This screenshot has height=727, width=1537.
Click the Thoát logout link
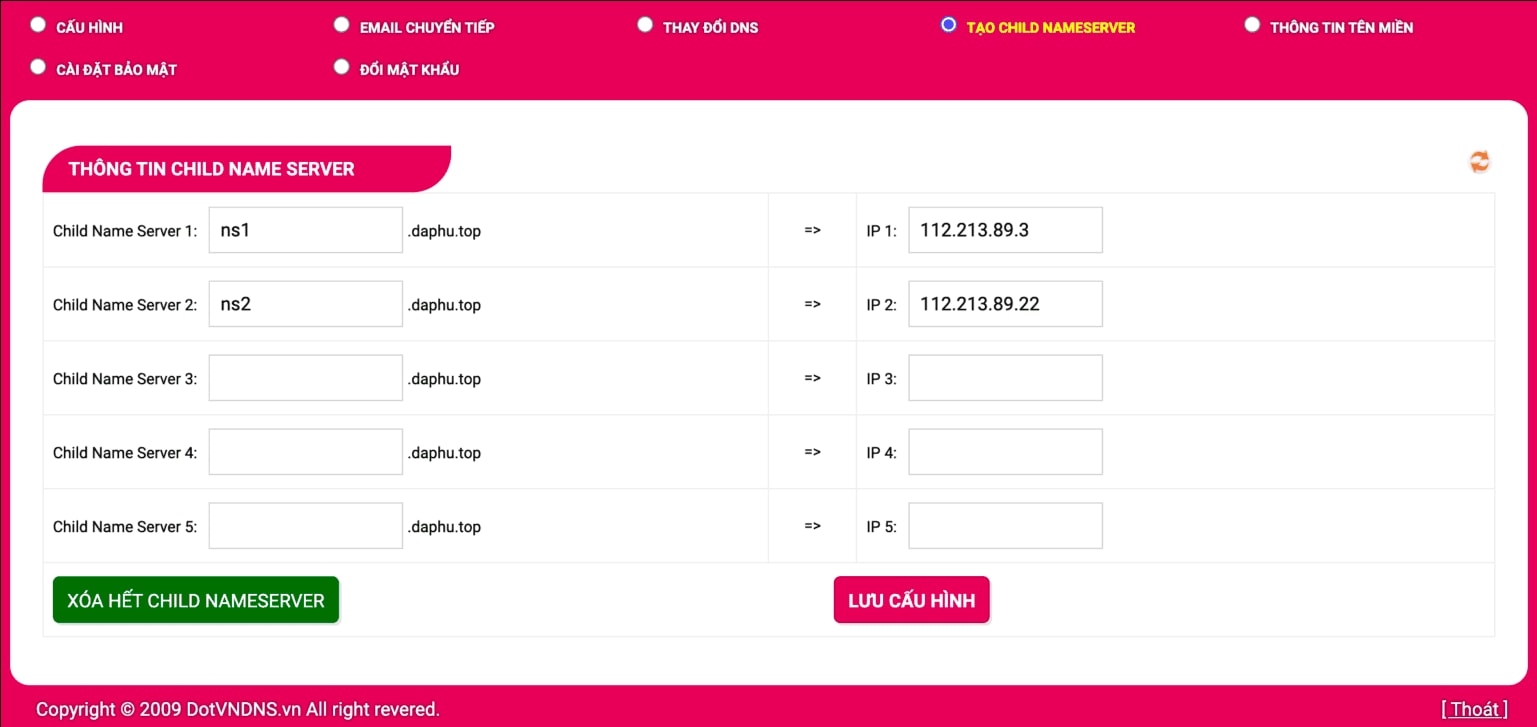(1474, 709)
